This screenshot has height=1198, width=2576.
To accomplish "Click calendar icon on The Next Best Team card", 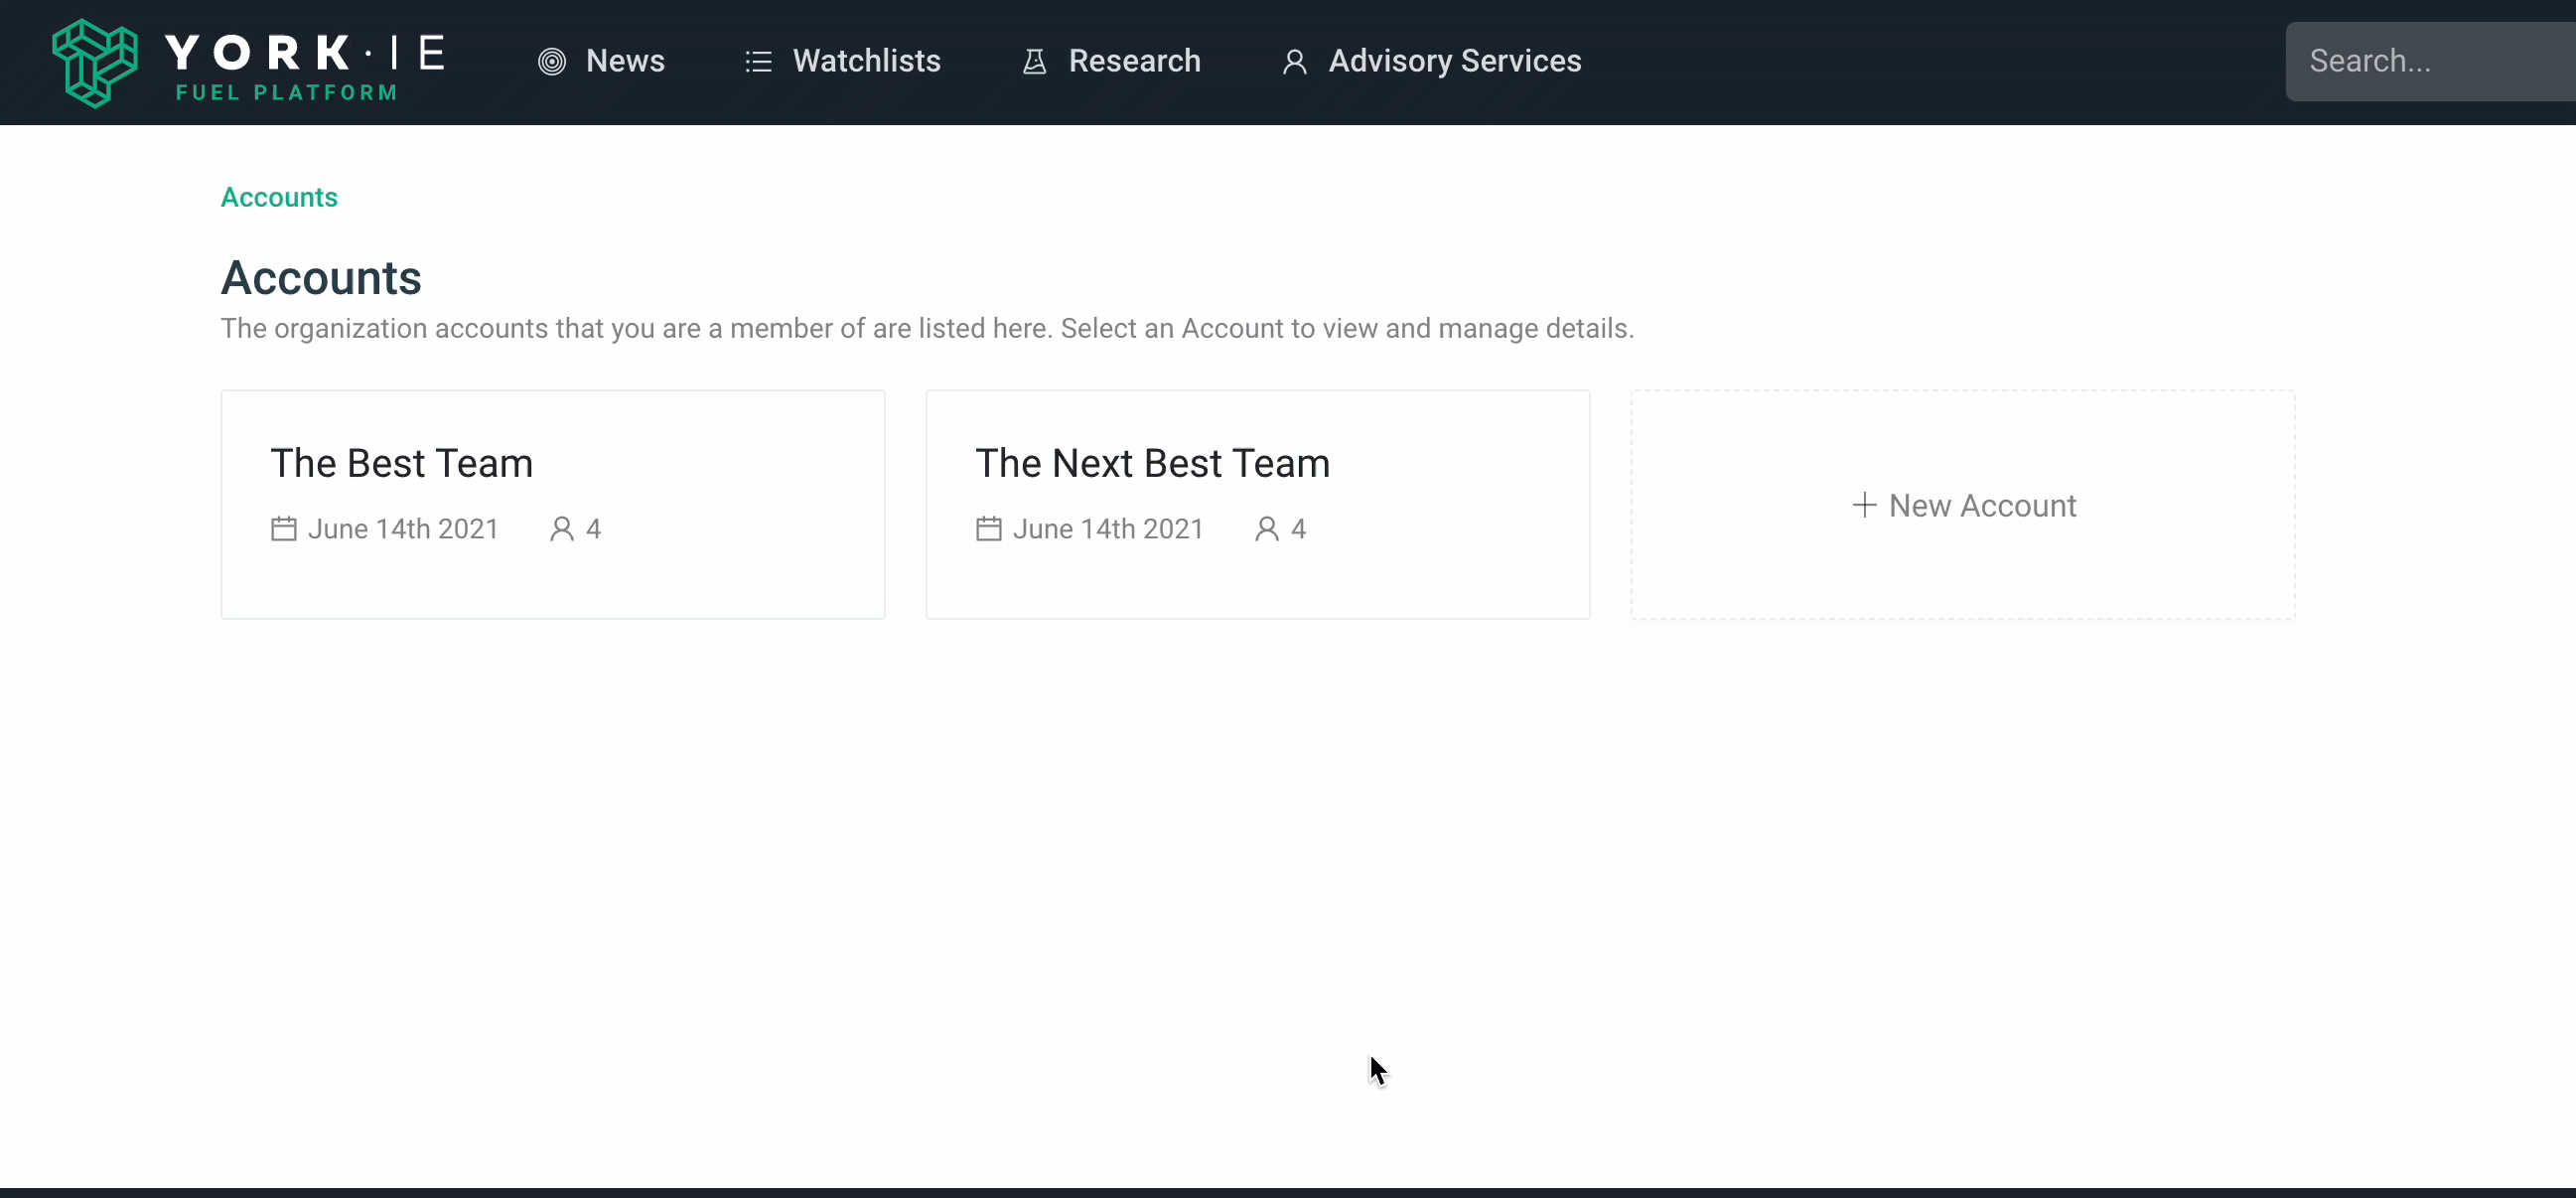I will click(989, 528).
